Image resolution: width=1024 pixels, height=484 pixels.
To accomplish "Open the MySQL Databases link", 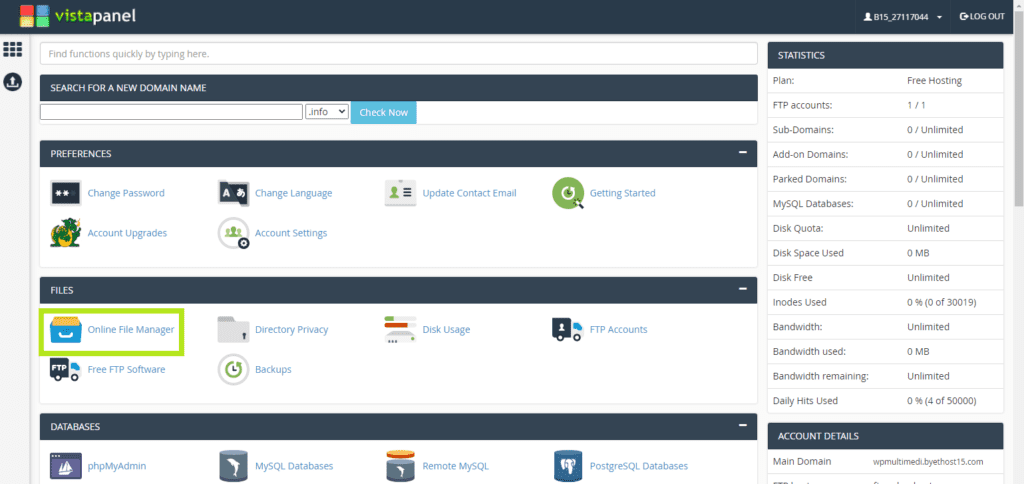I will [294, 466].
